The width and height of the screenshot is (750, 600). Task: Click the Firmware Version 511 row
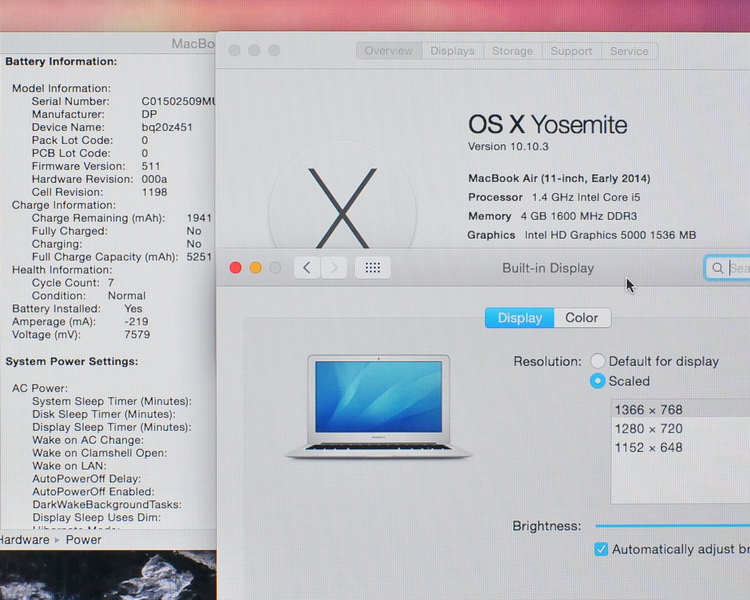pyautogui.click(x=96, y=166)
